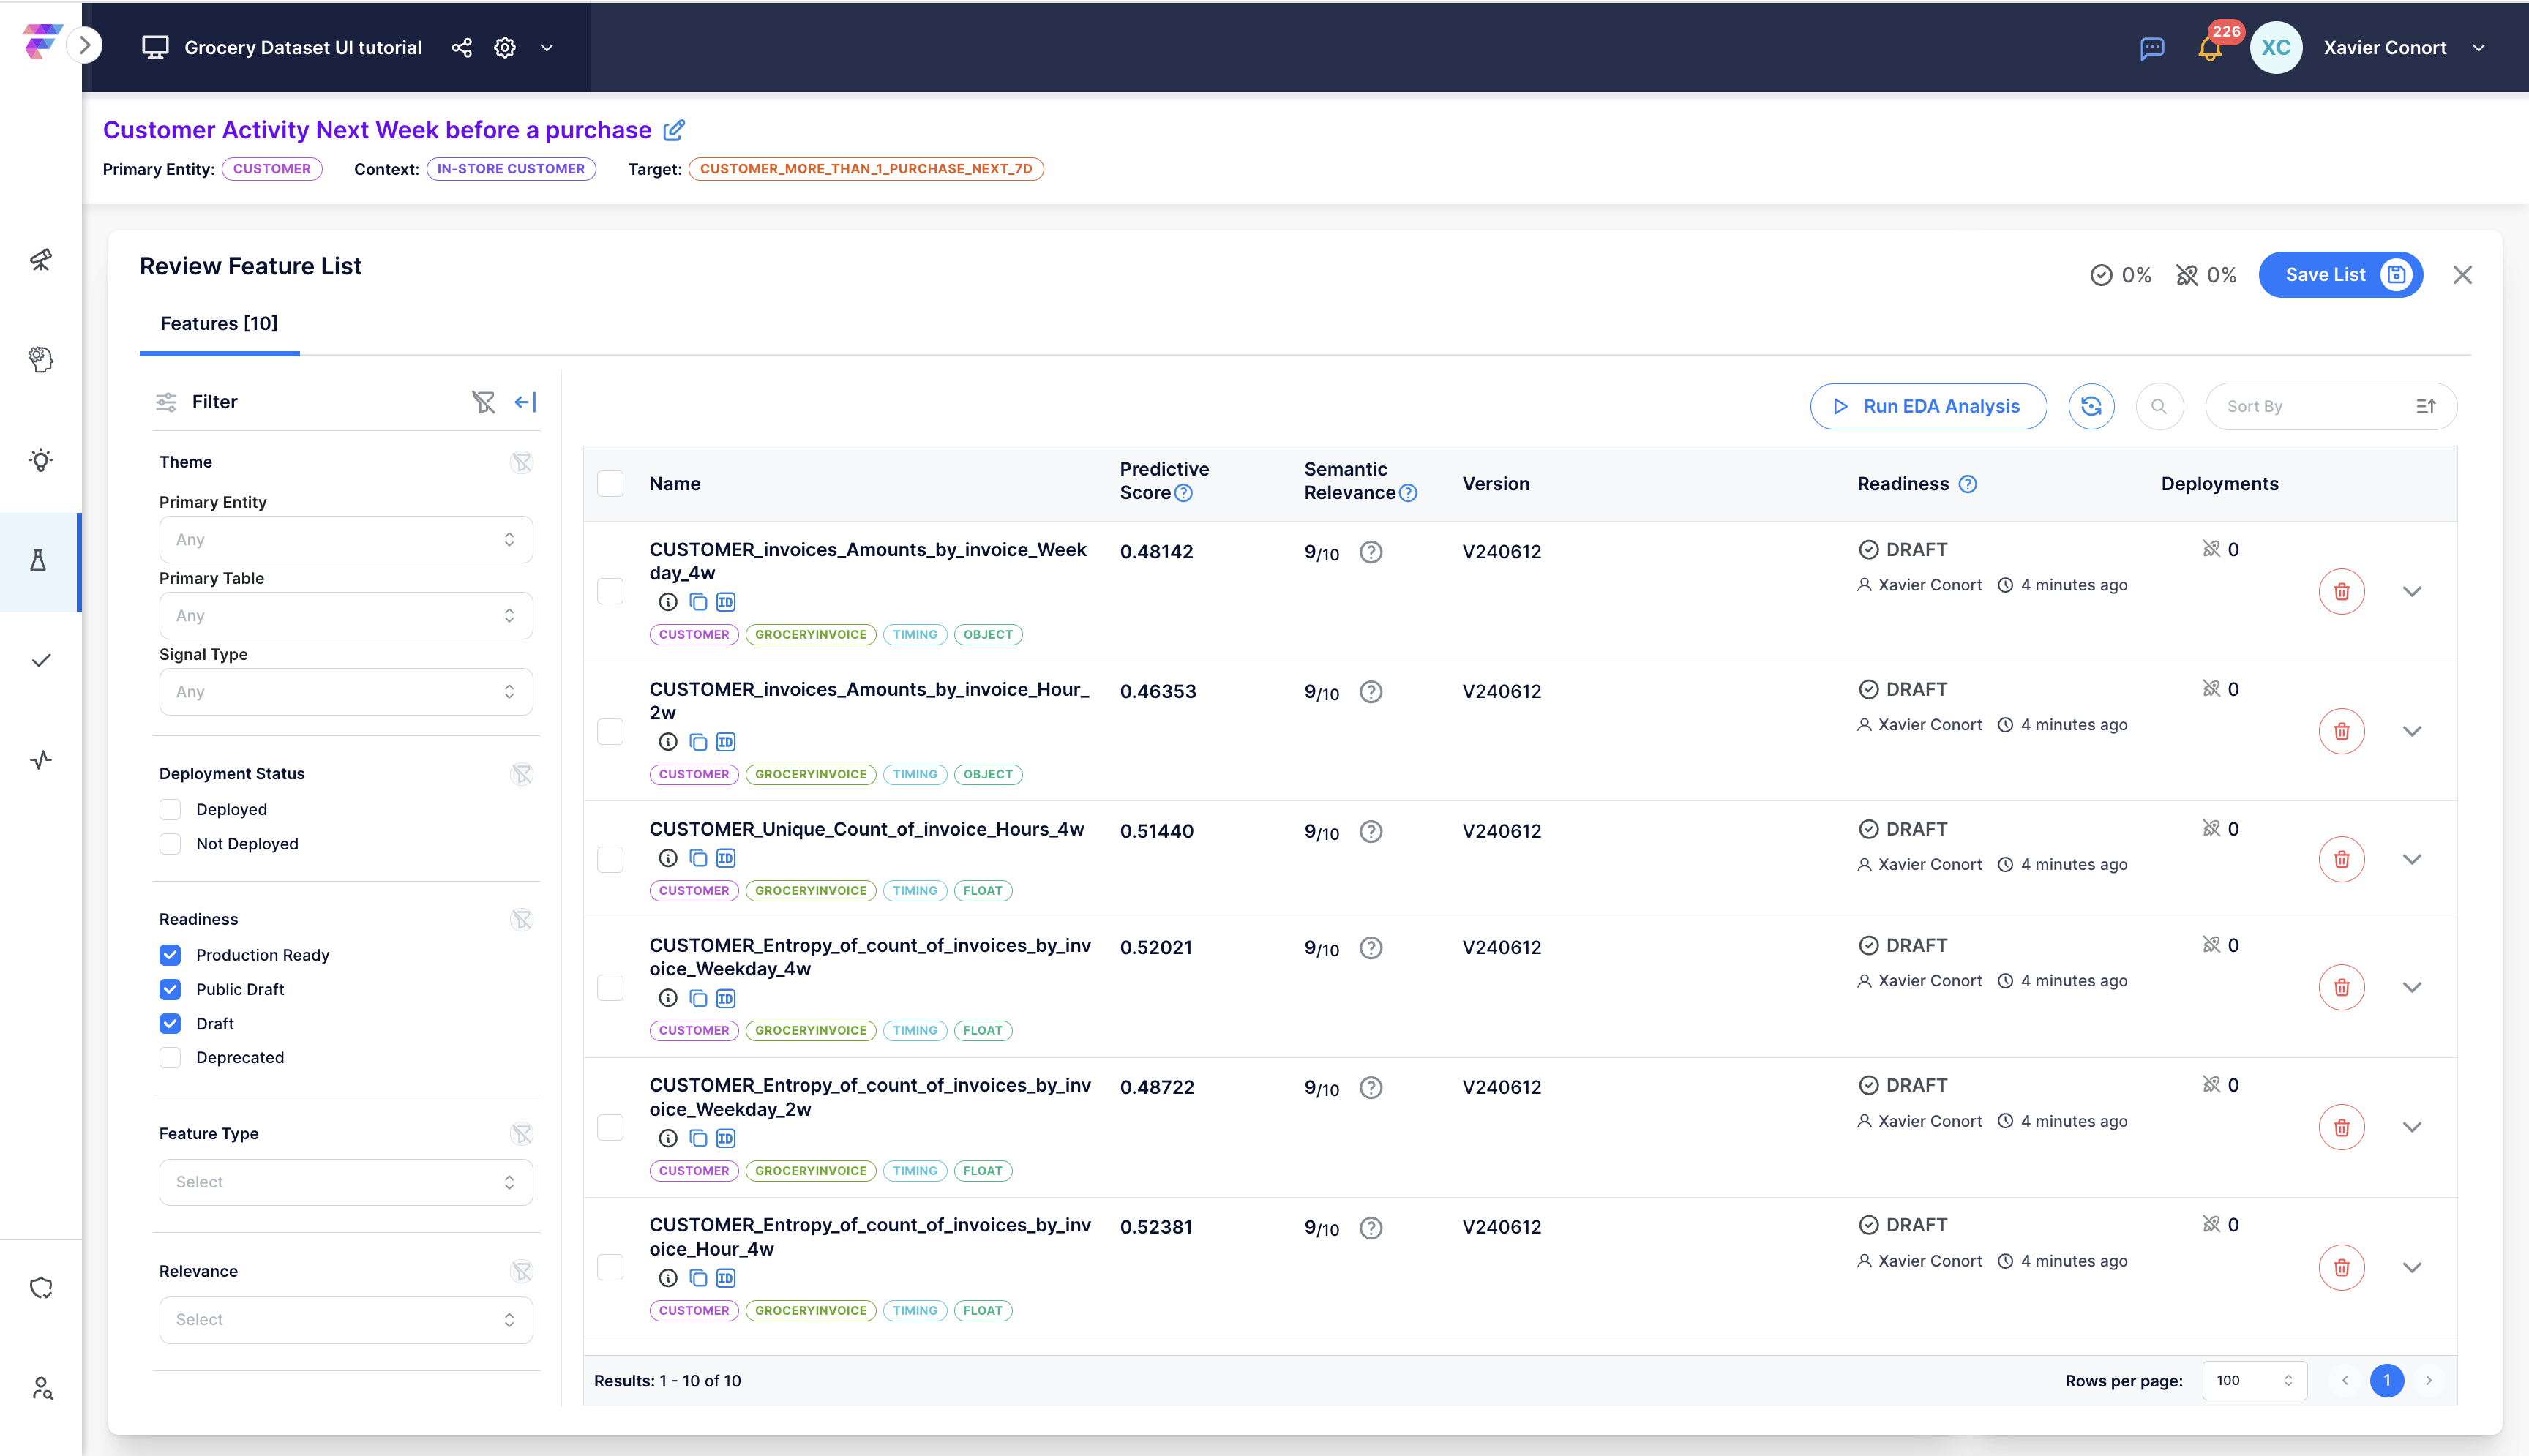This screenshot has height=1456, width=2529.
Task: Check the Not Deployed checkbox
Action: tap(171, 844)
